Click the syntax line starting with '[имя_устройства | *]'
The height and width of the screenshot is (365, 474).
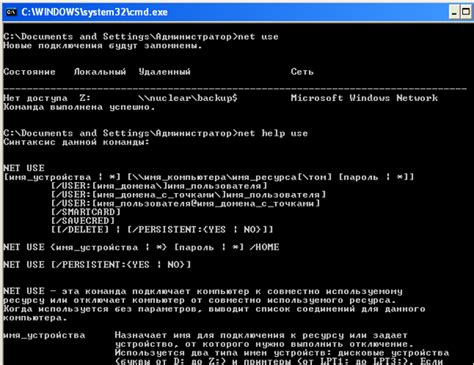(209, 177)
